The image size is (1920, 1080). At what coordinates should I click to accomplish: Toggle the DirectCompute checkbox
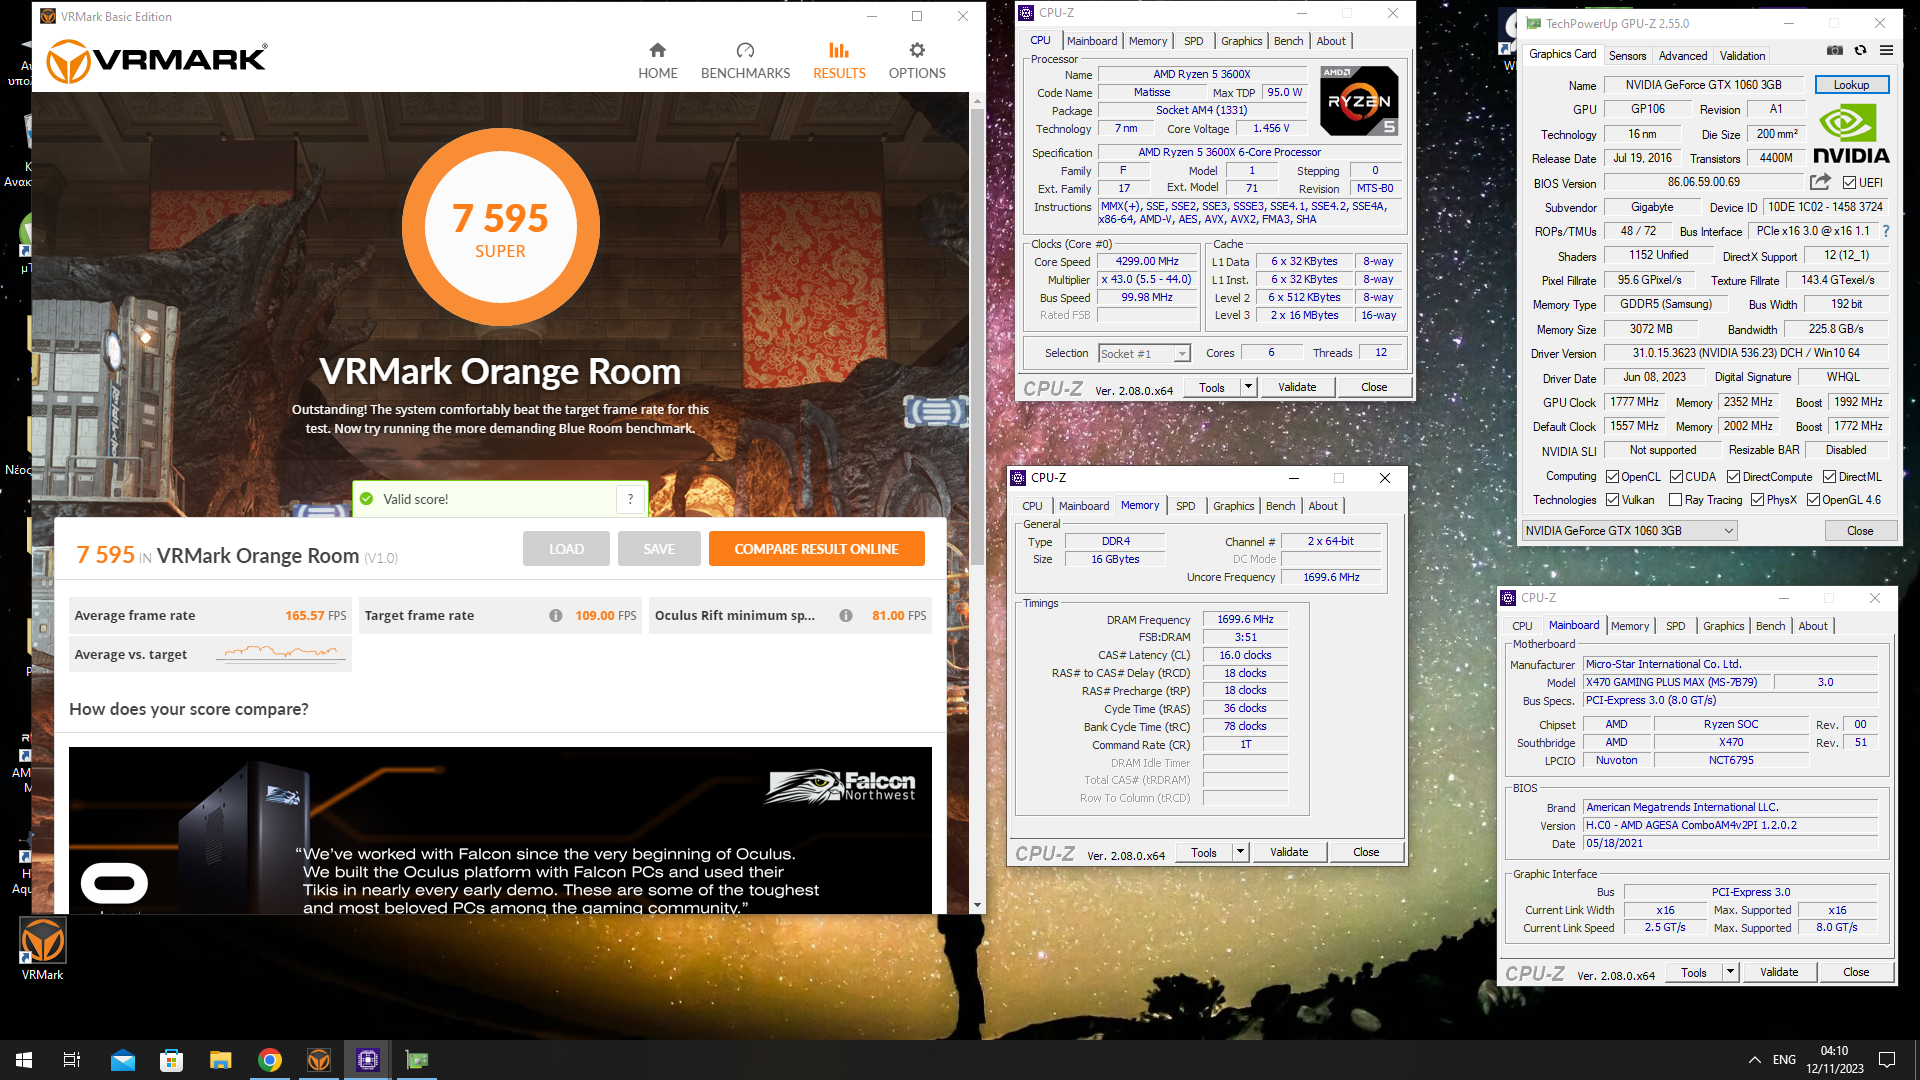pyautogui.click(x=1733, y=477)
